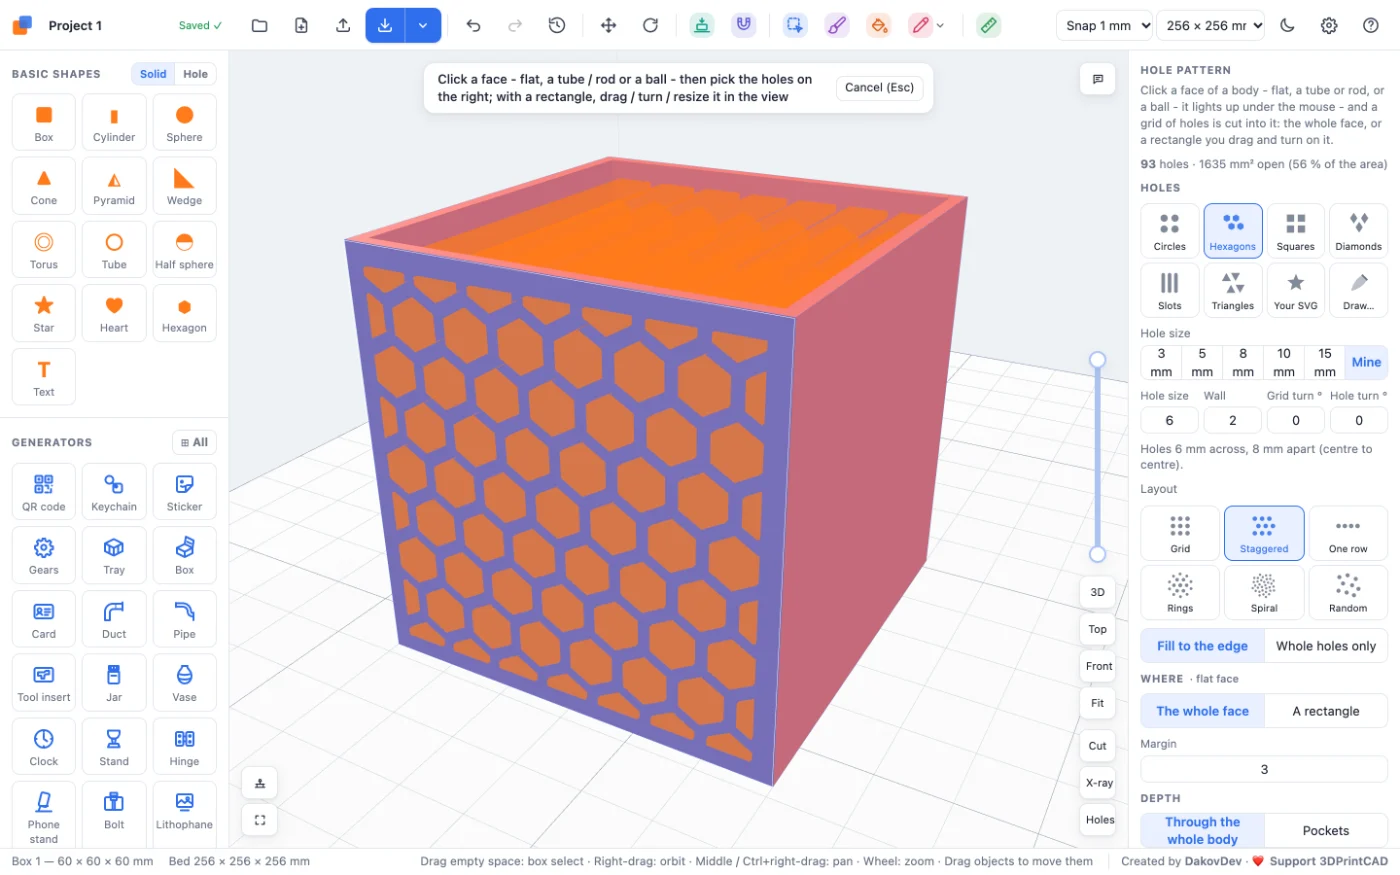The height and width of the screenshot is (875, 1400).
Task: Toggle the X-ray view
Action: pyautogui.click(x=1099, y=783)
